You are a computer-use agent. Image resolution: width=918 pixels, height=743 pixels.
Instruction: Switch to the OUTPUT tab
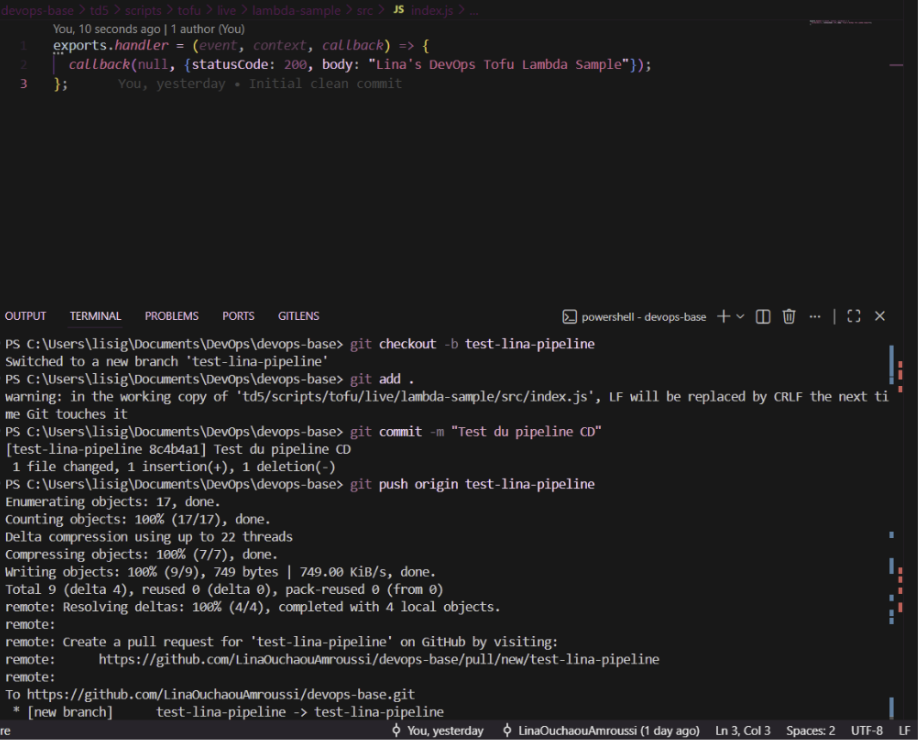(25, 316)
